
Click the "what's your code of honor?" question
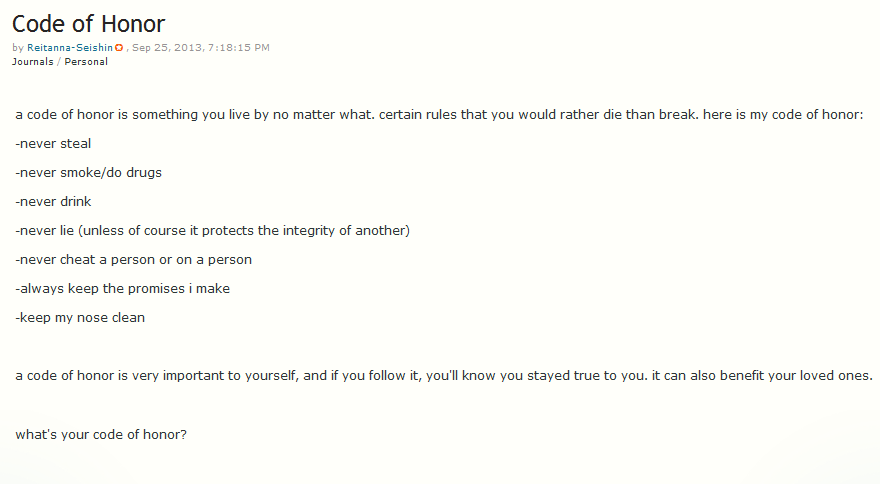coord(101,435)
